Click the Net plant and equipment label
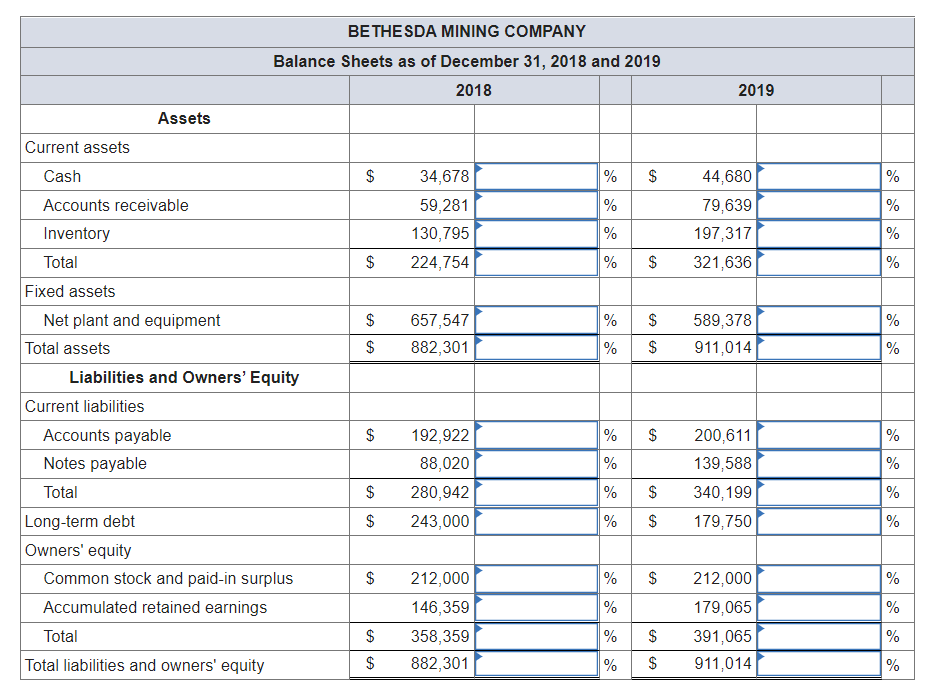The height and width of the screenshot is (692, 943). [132, 320]
